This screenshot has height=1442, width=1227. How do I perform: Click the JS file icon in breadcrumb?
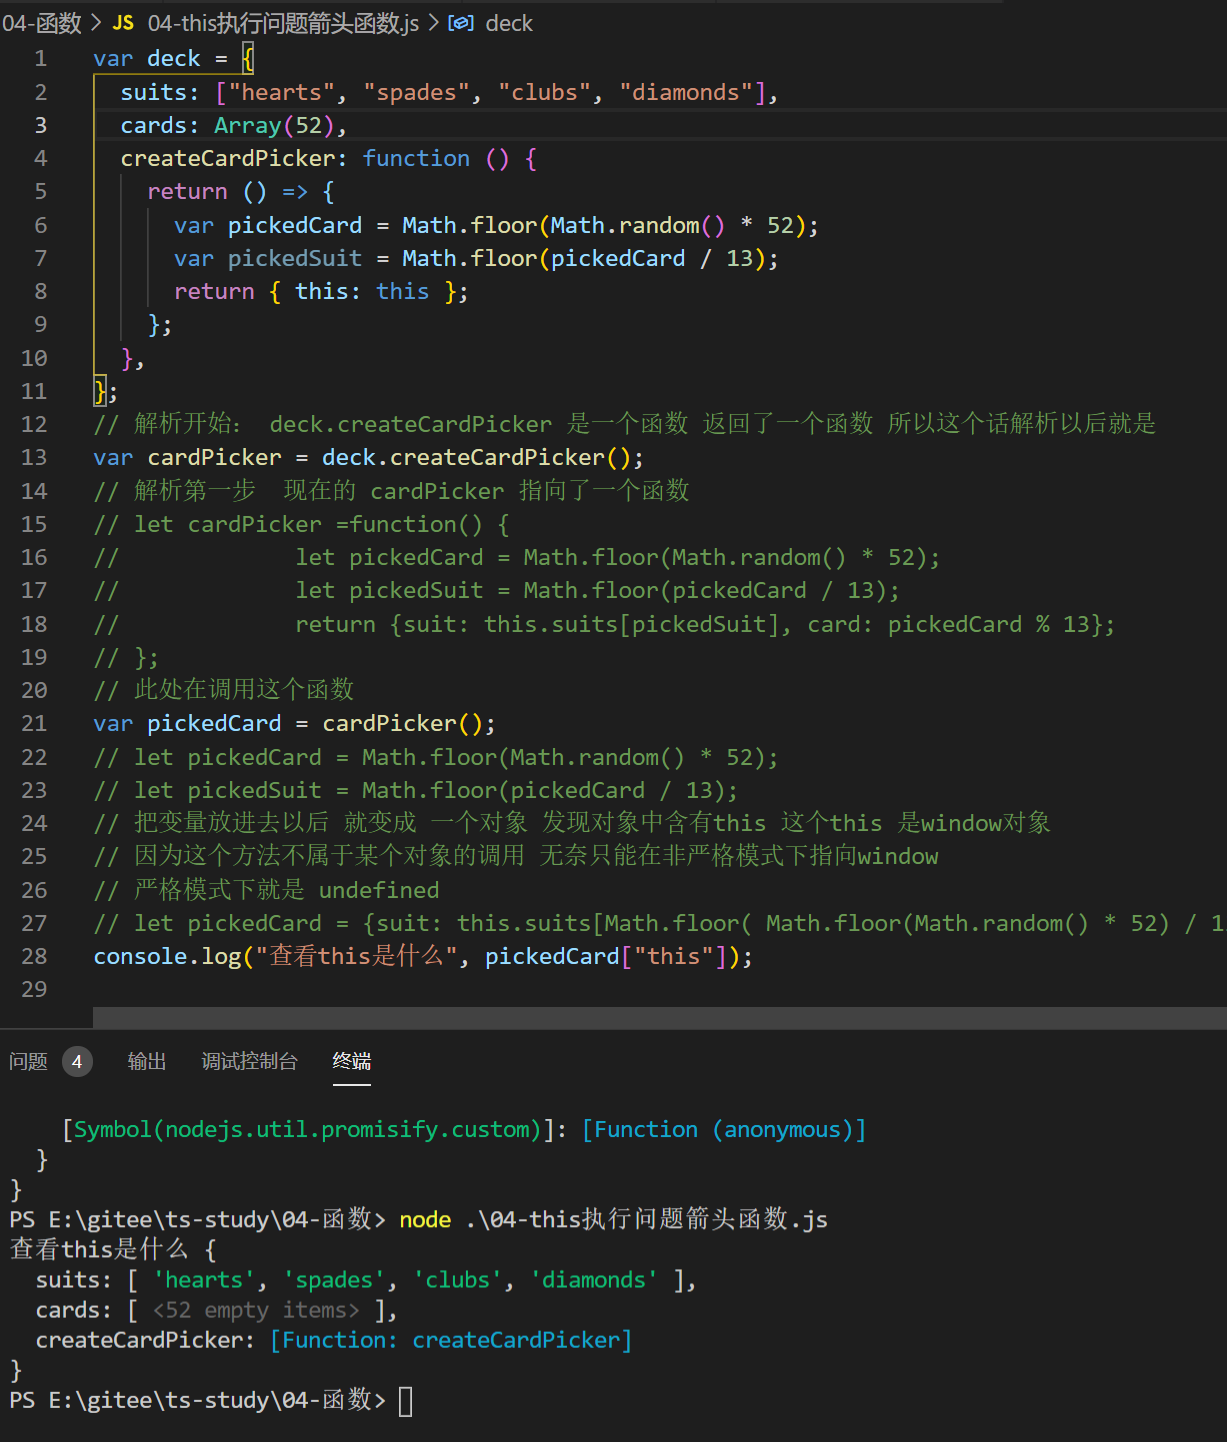[123, 23]
